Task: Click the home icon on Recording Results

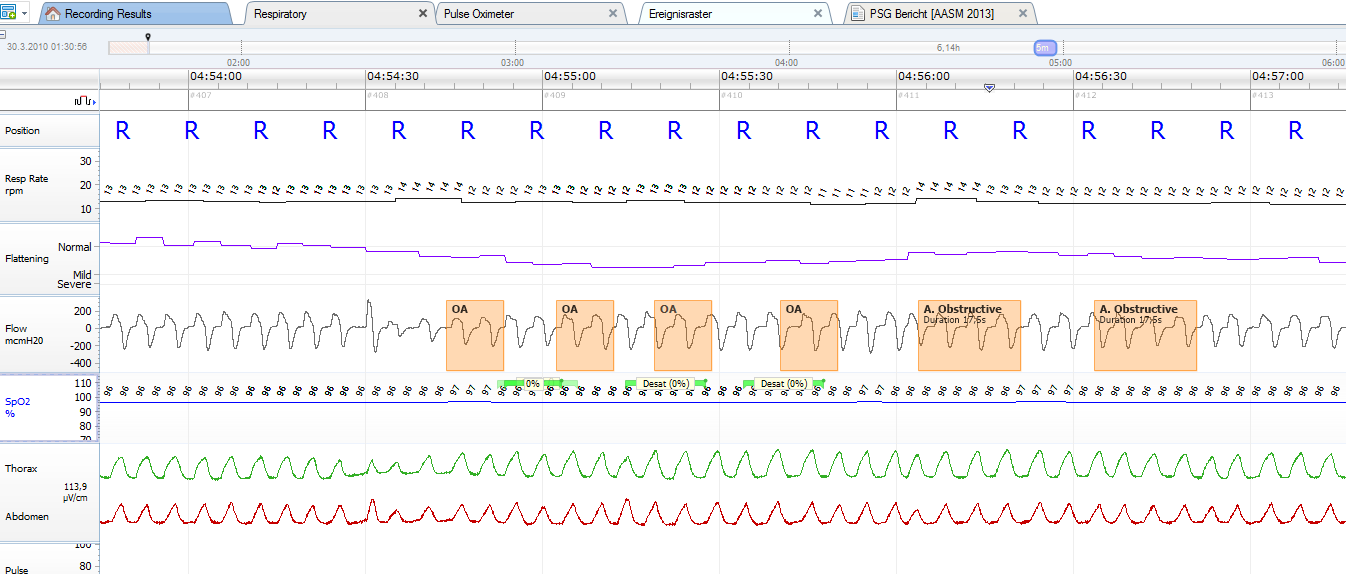Action: 54,14
